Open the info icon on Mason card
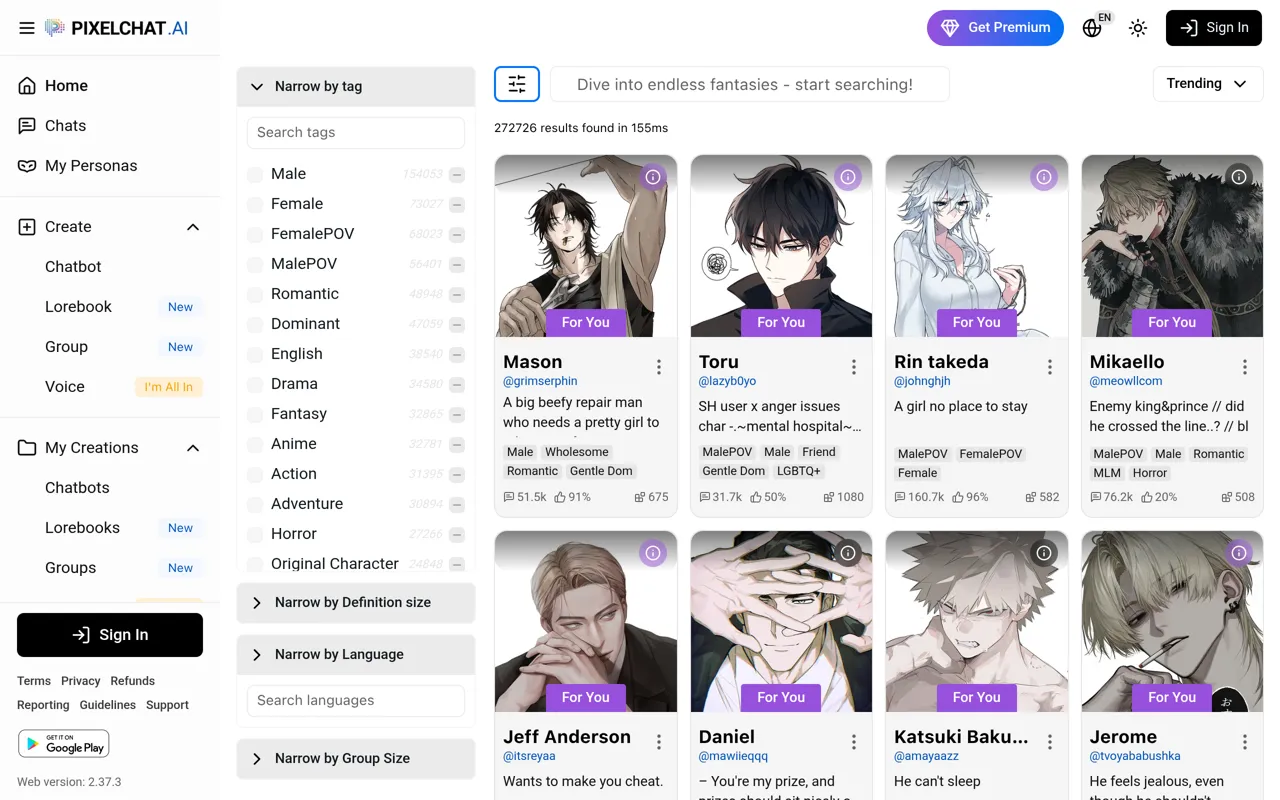1280x800 pixels. [x=653, y=177]
